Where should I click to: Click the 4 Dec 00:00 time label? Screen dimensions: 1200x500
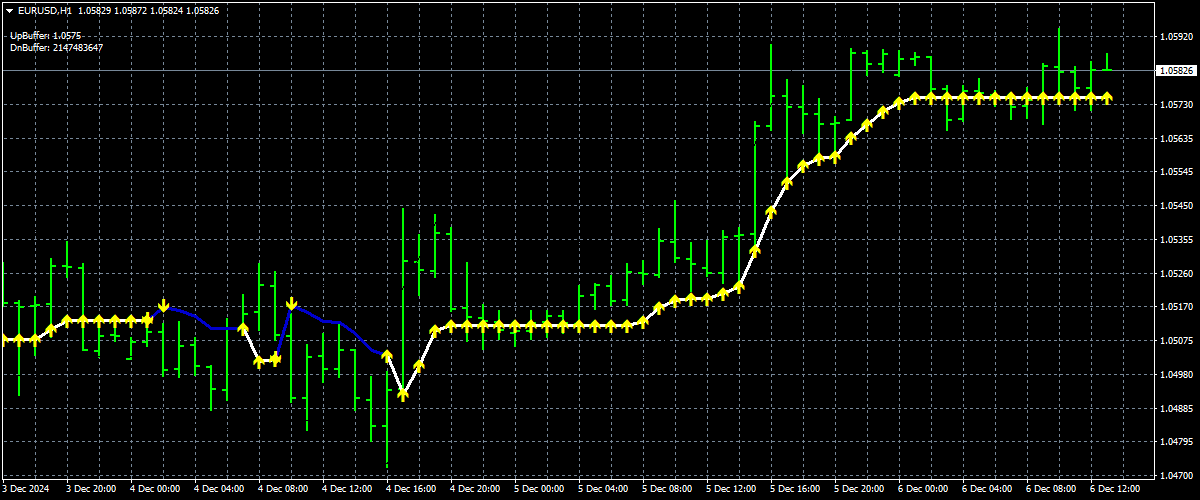click(x=155, y=490)
